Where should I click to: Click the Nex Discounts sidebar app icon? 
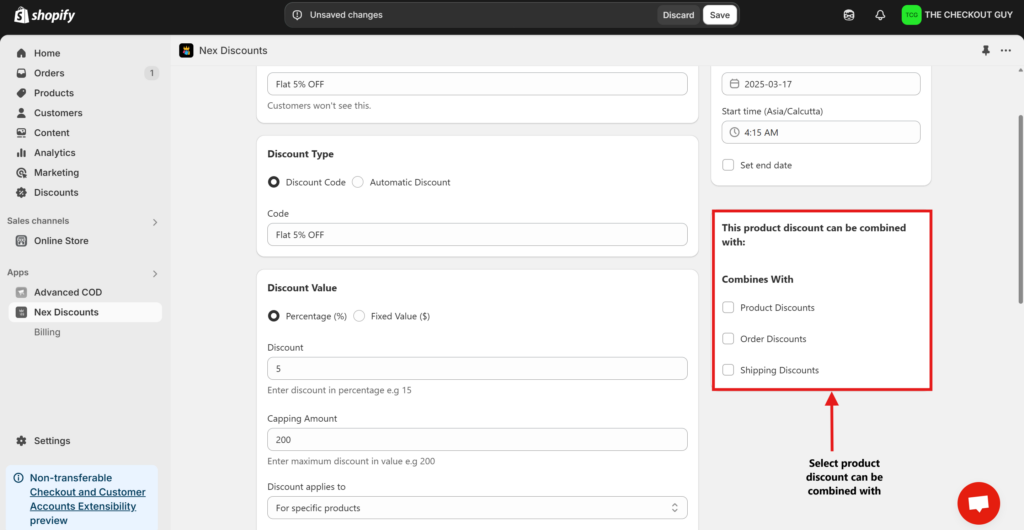(22, 312)
